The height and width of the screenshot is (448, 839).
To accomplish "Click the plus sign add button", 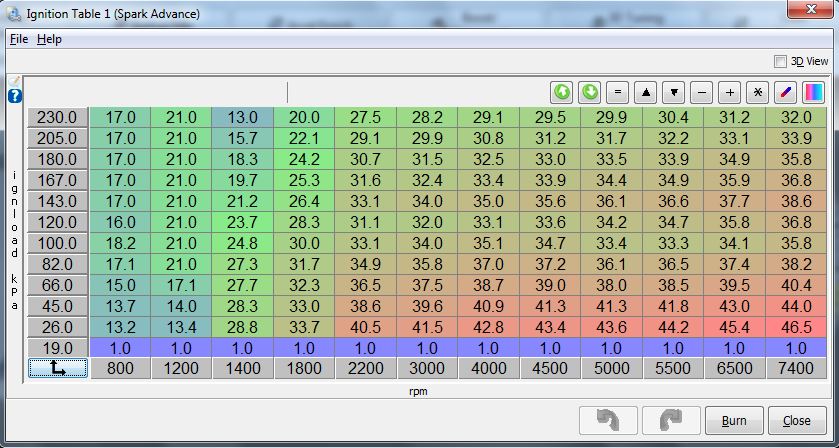I will 730,92.
